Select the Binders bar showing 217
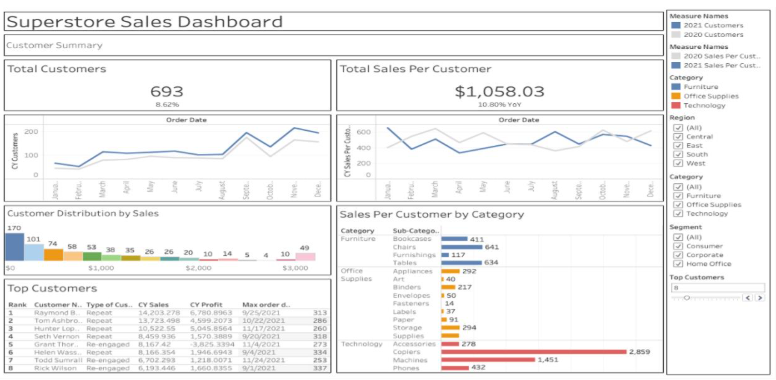776x380 pixels. click(x=448, y=287)
